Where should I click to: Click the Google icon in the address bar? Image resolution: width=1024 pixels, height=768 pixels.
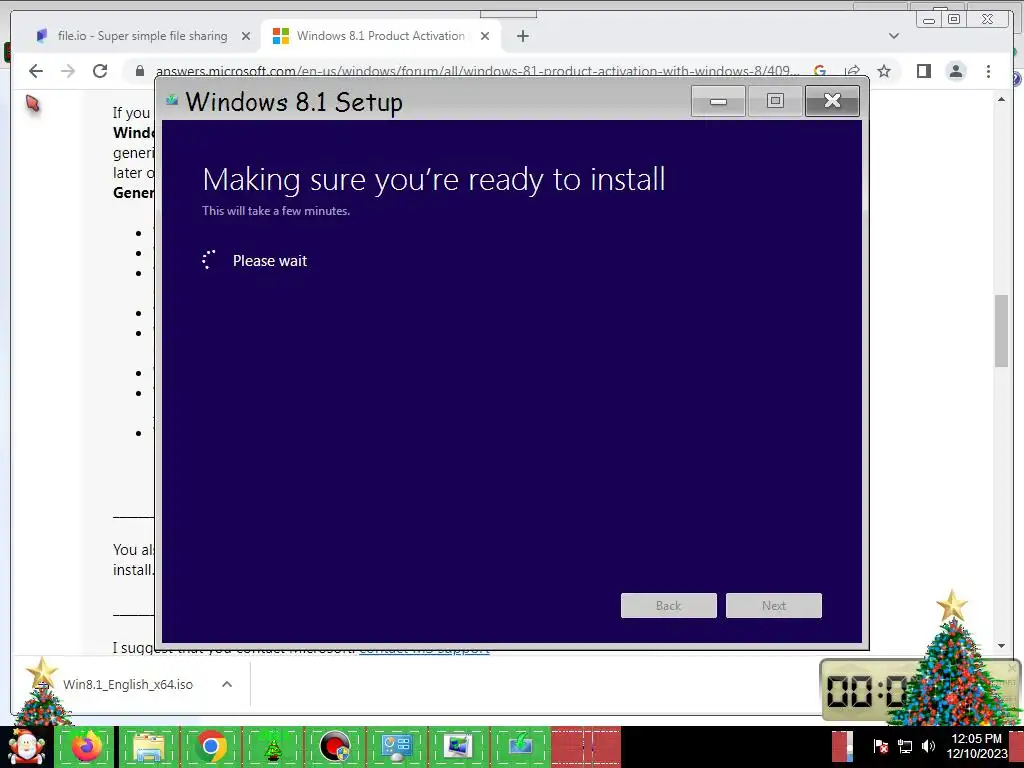[x=820, y=71]
